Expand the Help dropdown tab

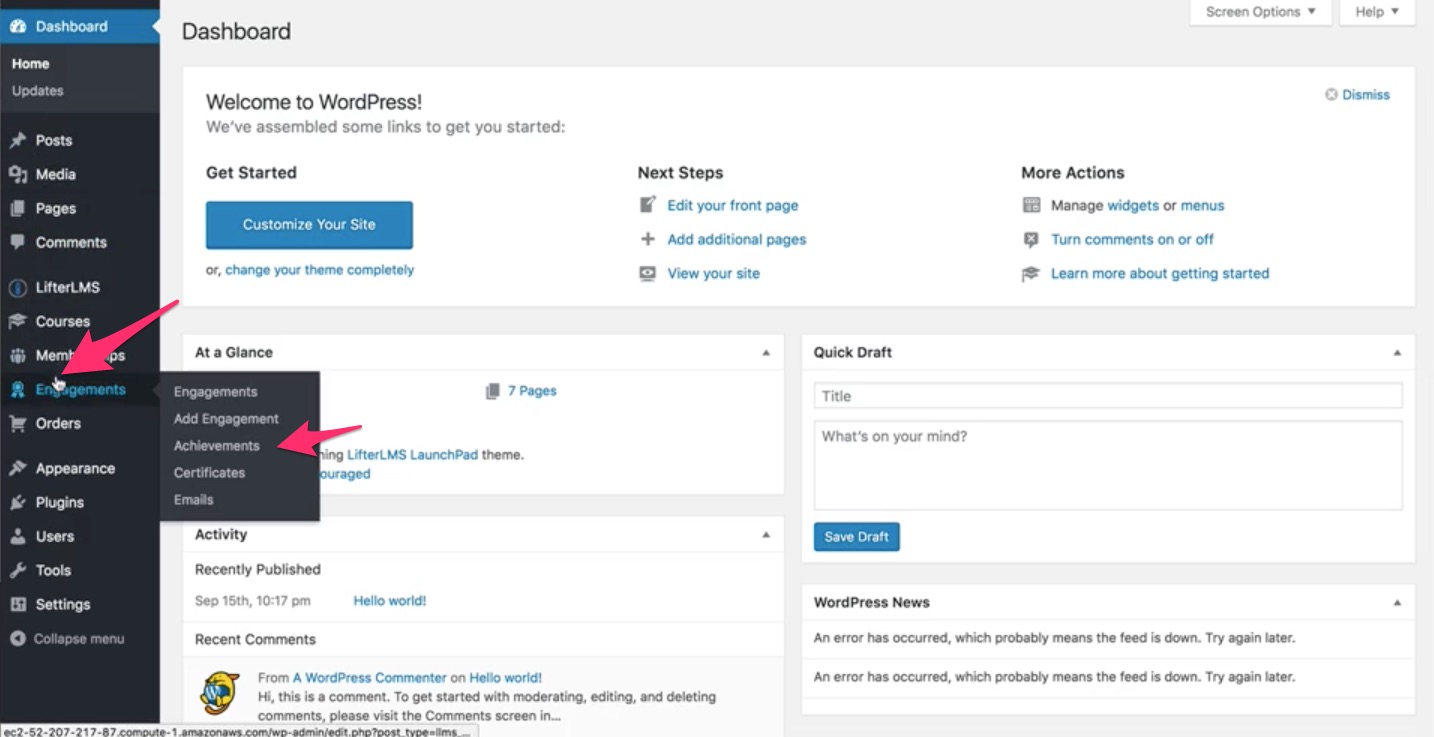tap(1377, 12)
